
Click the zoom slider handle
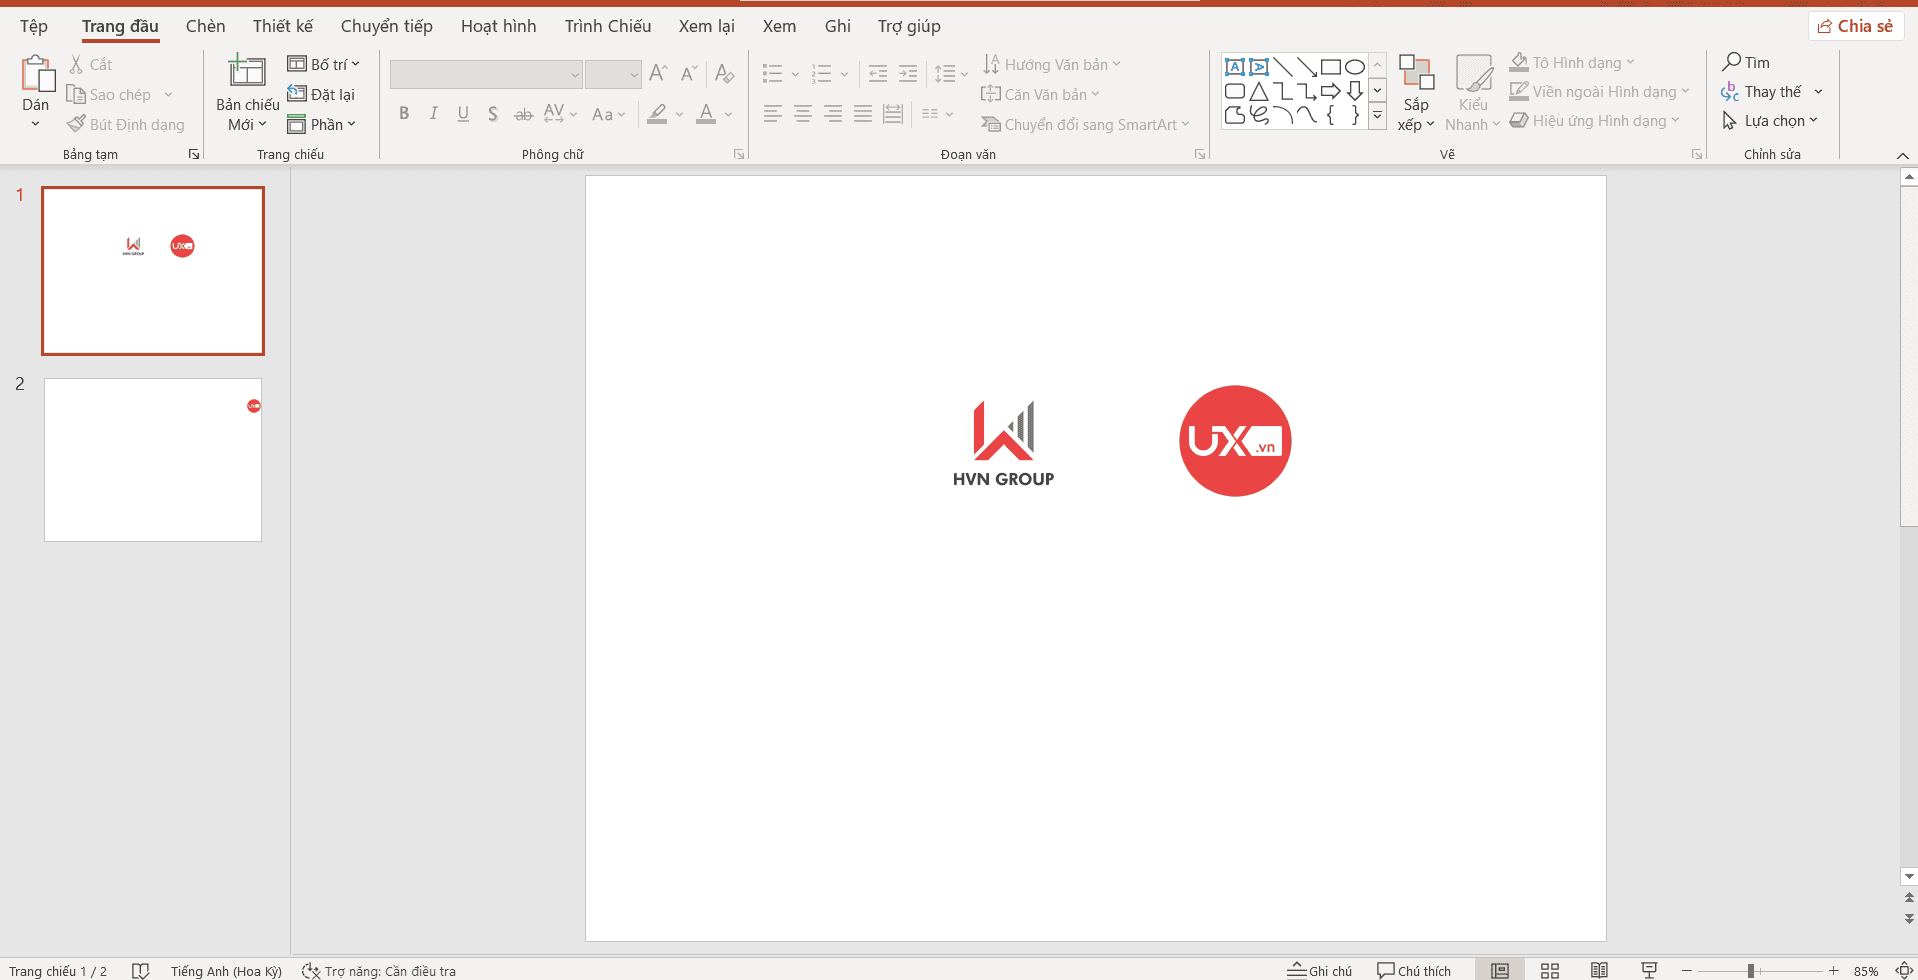tap(1751, 970)
